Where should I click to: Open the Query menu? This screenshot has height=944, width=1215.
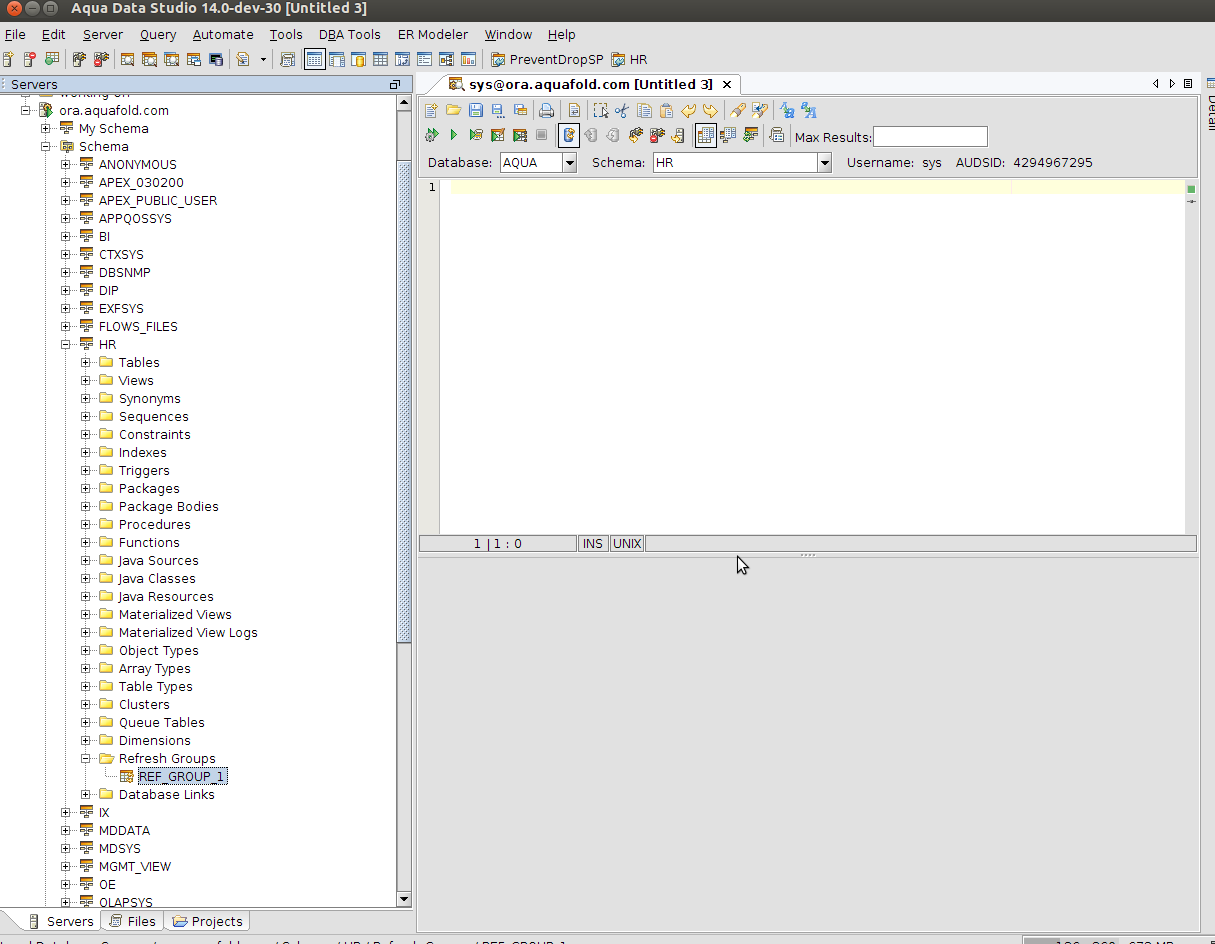(158, 34)
